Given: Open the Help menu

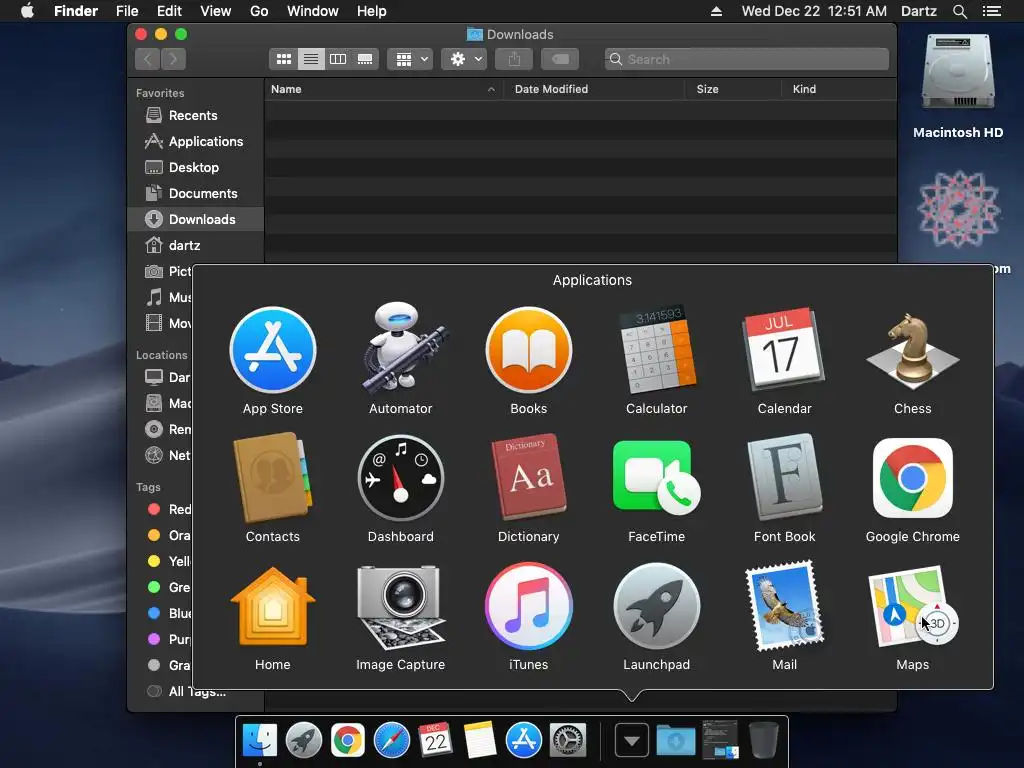Looking at the screenshot, I should [x=372, y=11].
